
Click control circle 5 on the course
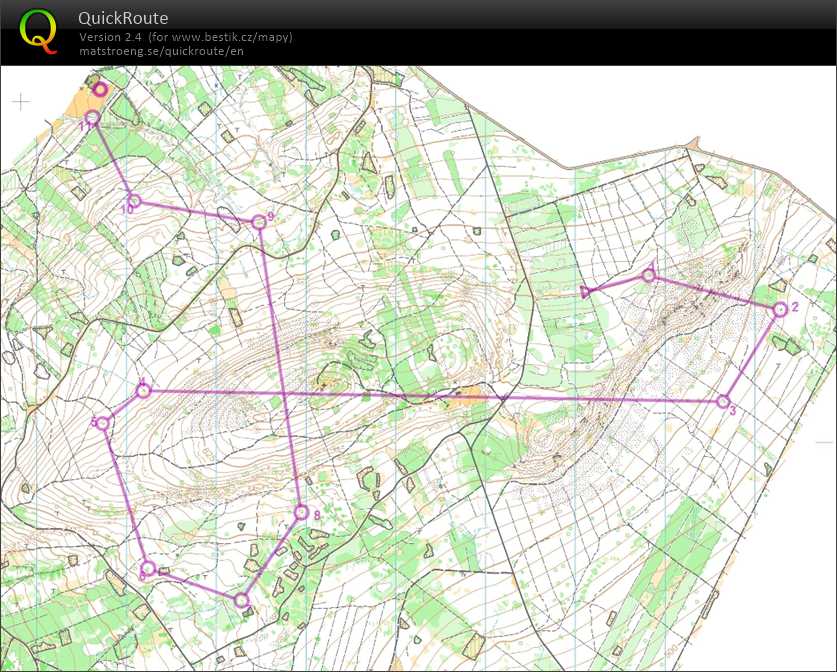102,424
